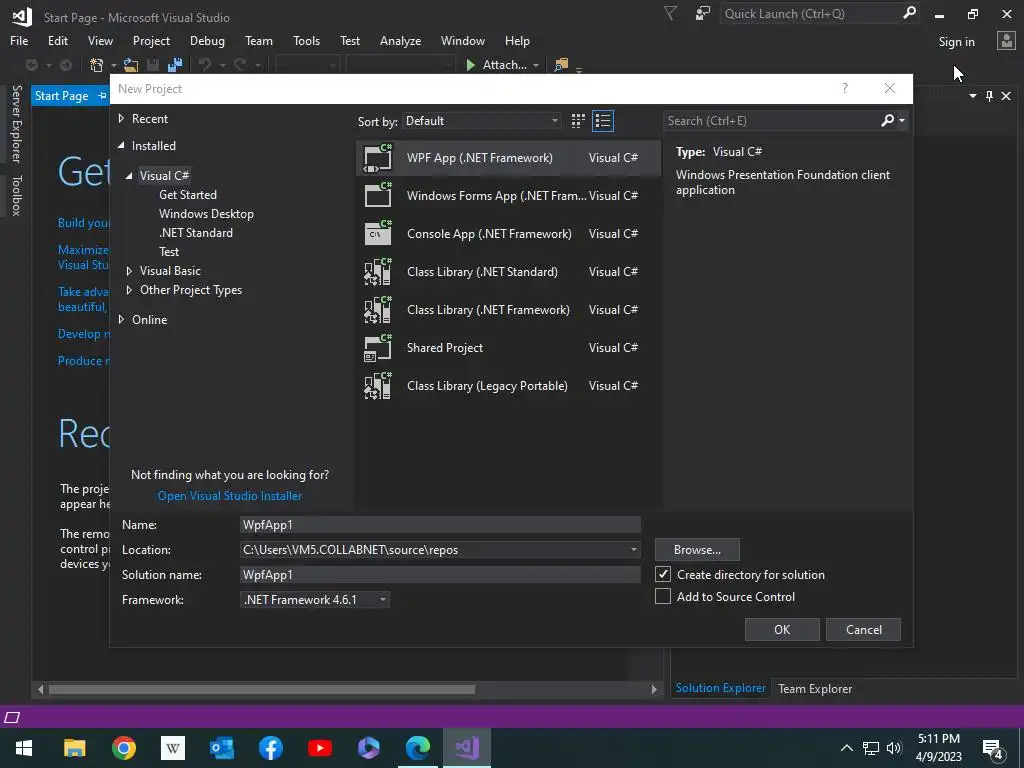Open the Windows Start menu
The width and height of the screenshot is (1024, 768).
coord(24,748)
